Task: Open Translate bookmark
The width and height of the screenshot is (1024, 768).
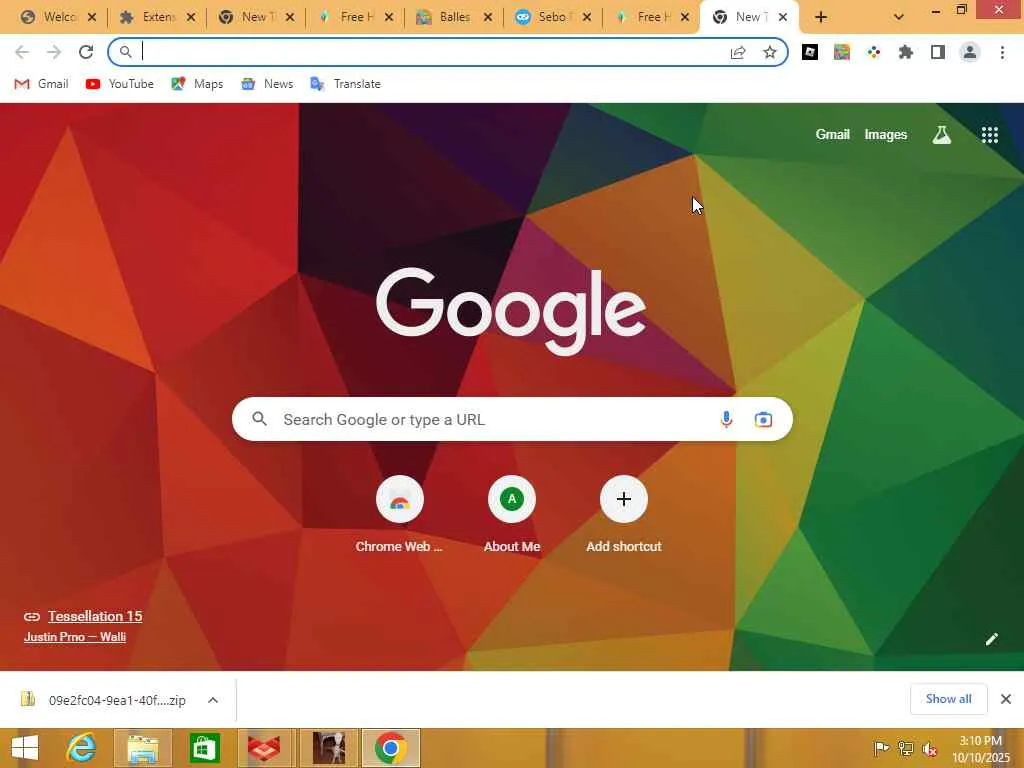Action: click(345, 84)
